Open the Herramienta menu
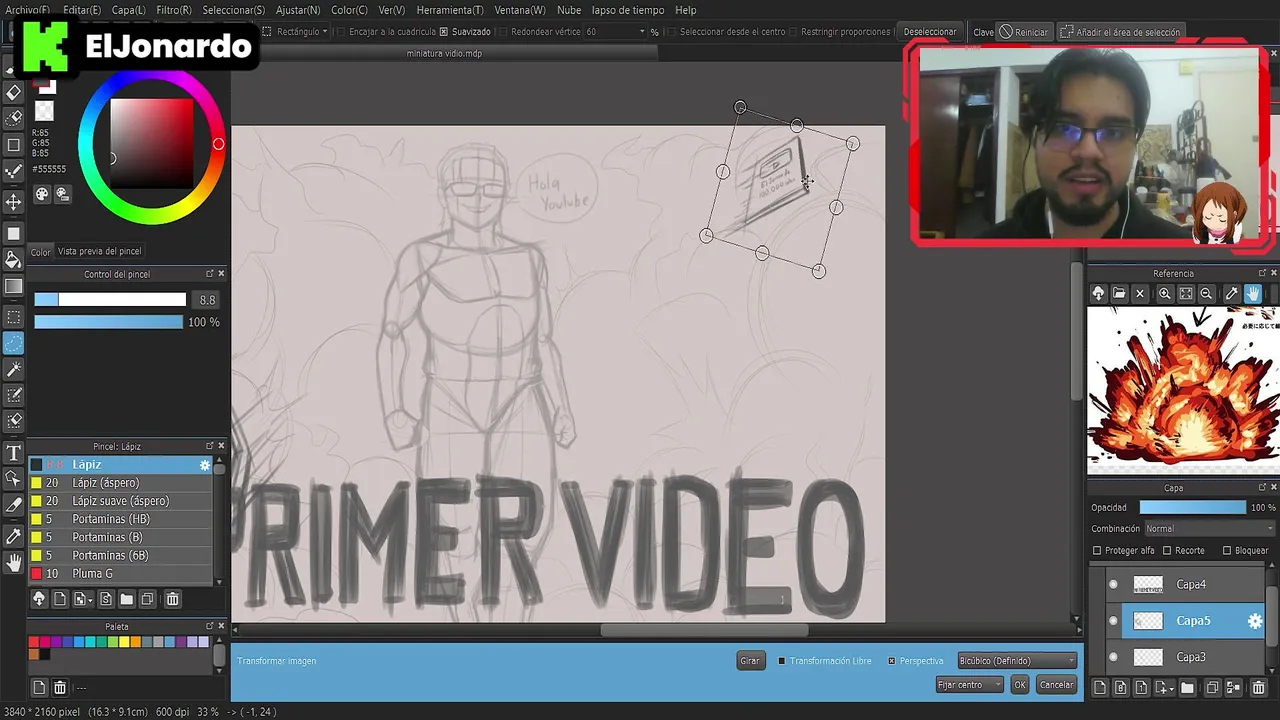 coord(450,10)
